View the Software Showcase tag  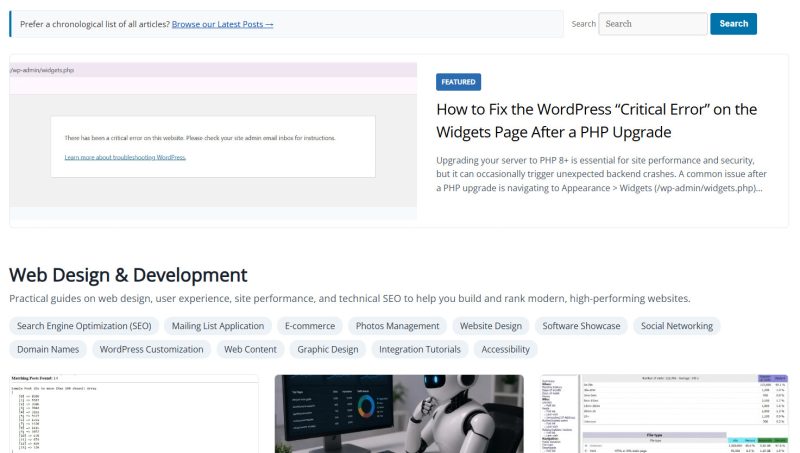(x=581, y=326)
